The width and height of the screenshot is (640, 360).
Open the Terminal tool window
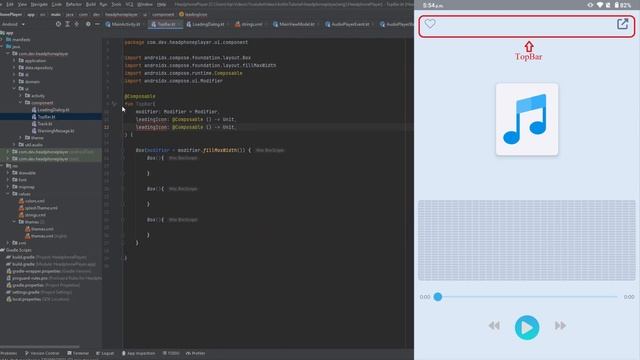pyautogui.click(x=78, y=353)
